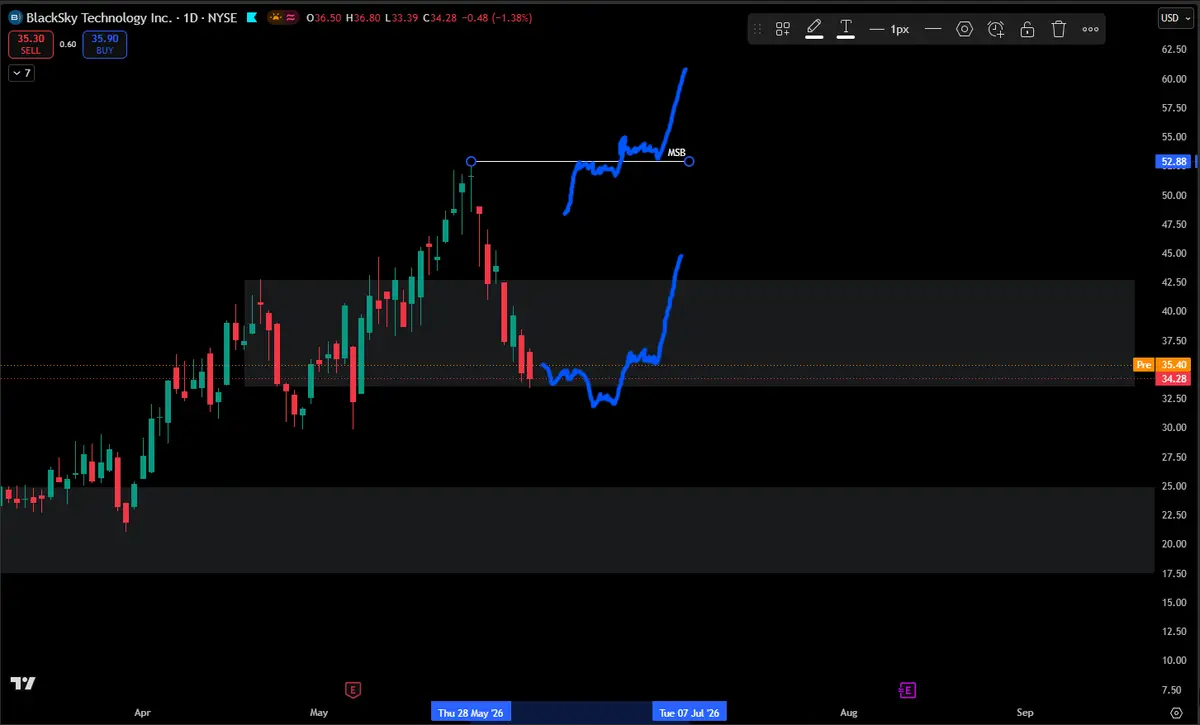Select the right anchor of the MSB line

[689, 161]
